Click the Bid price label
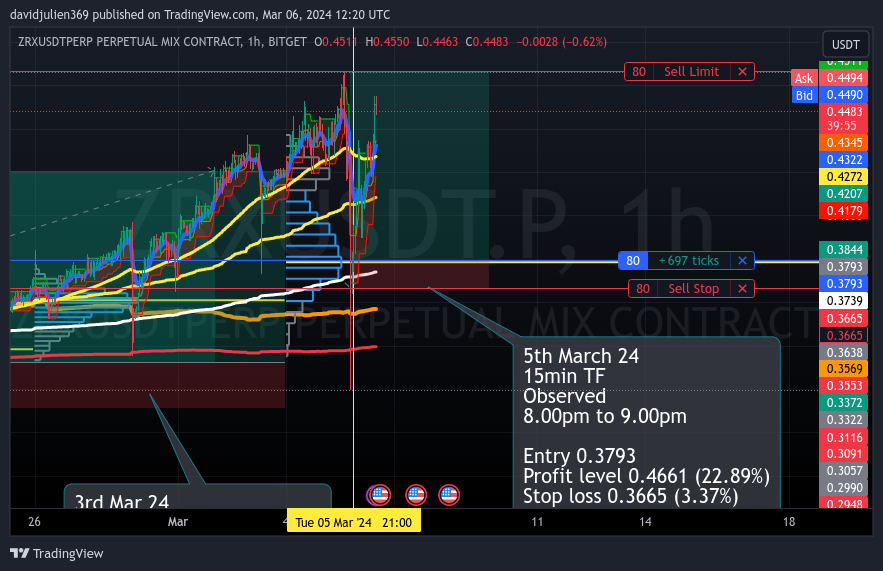 (x=804, y=95)
